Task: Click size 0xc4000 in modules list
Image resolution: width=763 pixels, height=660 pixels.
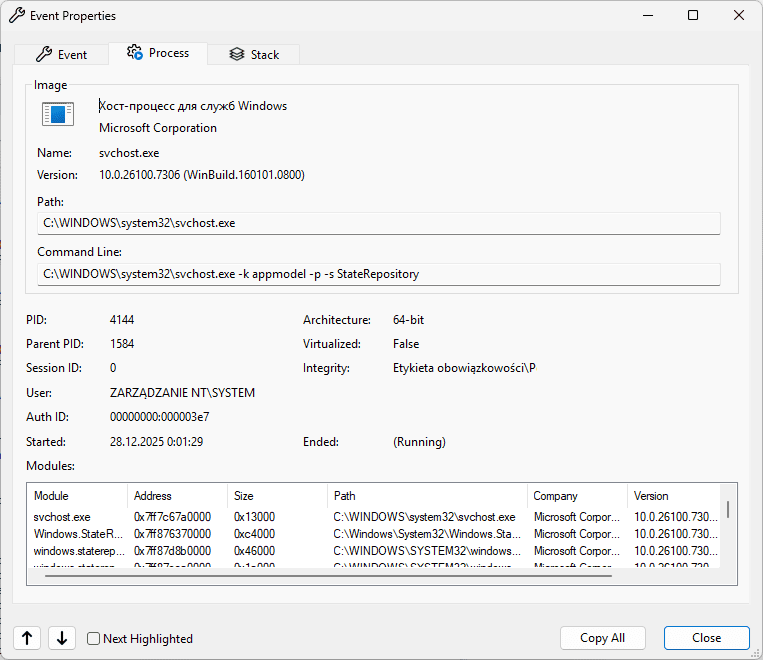Action: [254, 534]
